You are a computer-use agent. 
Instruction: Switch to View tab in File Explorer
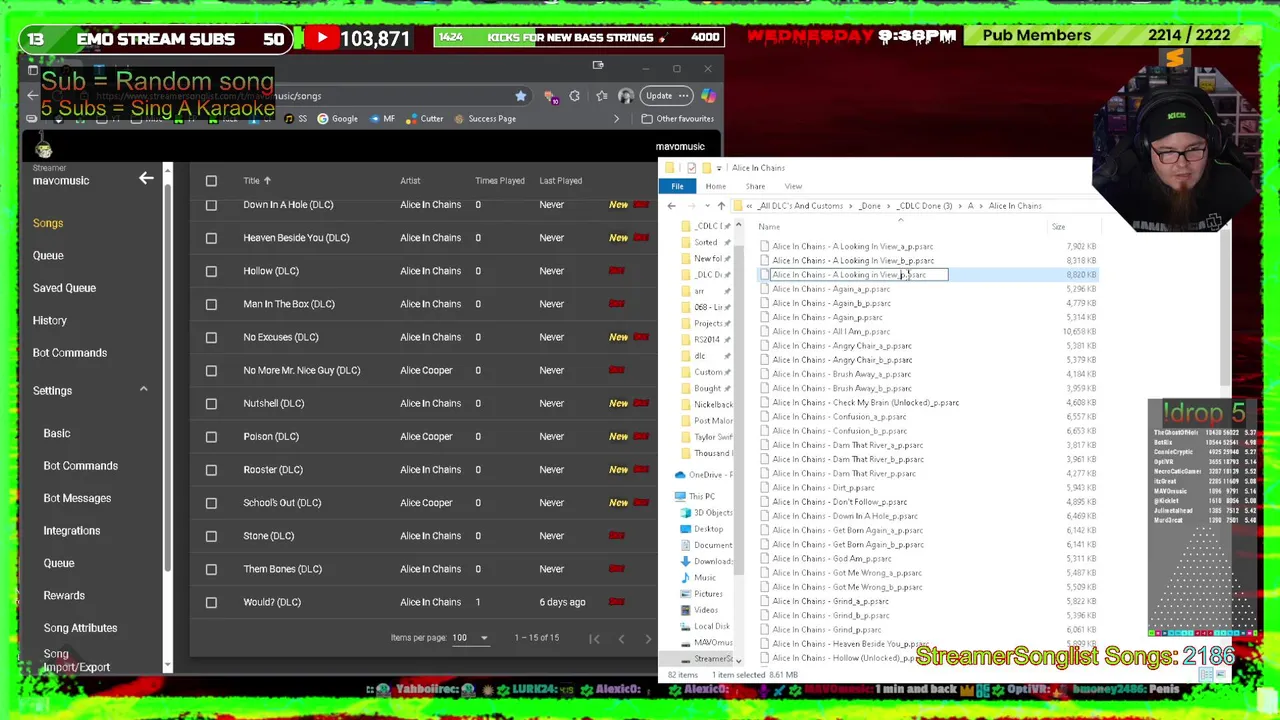click(793, 187)
